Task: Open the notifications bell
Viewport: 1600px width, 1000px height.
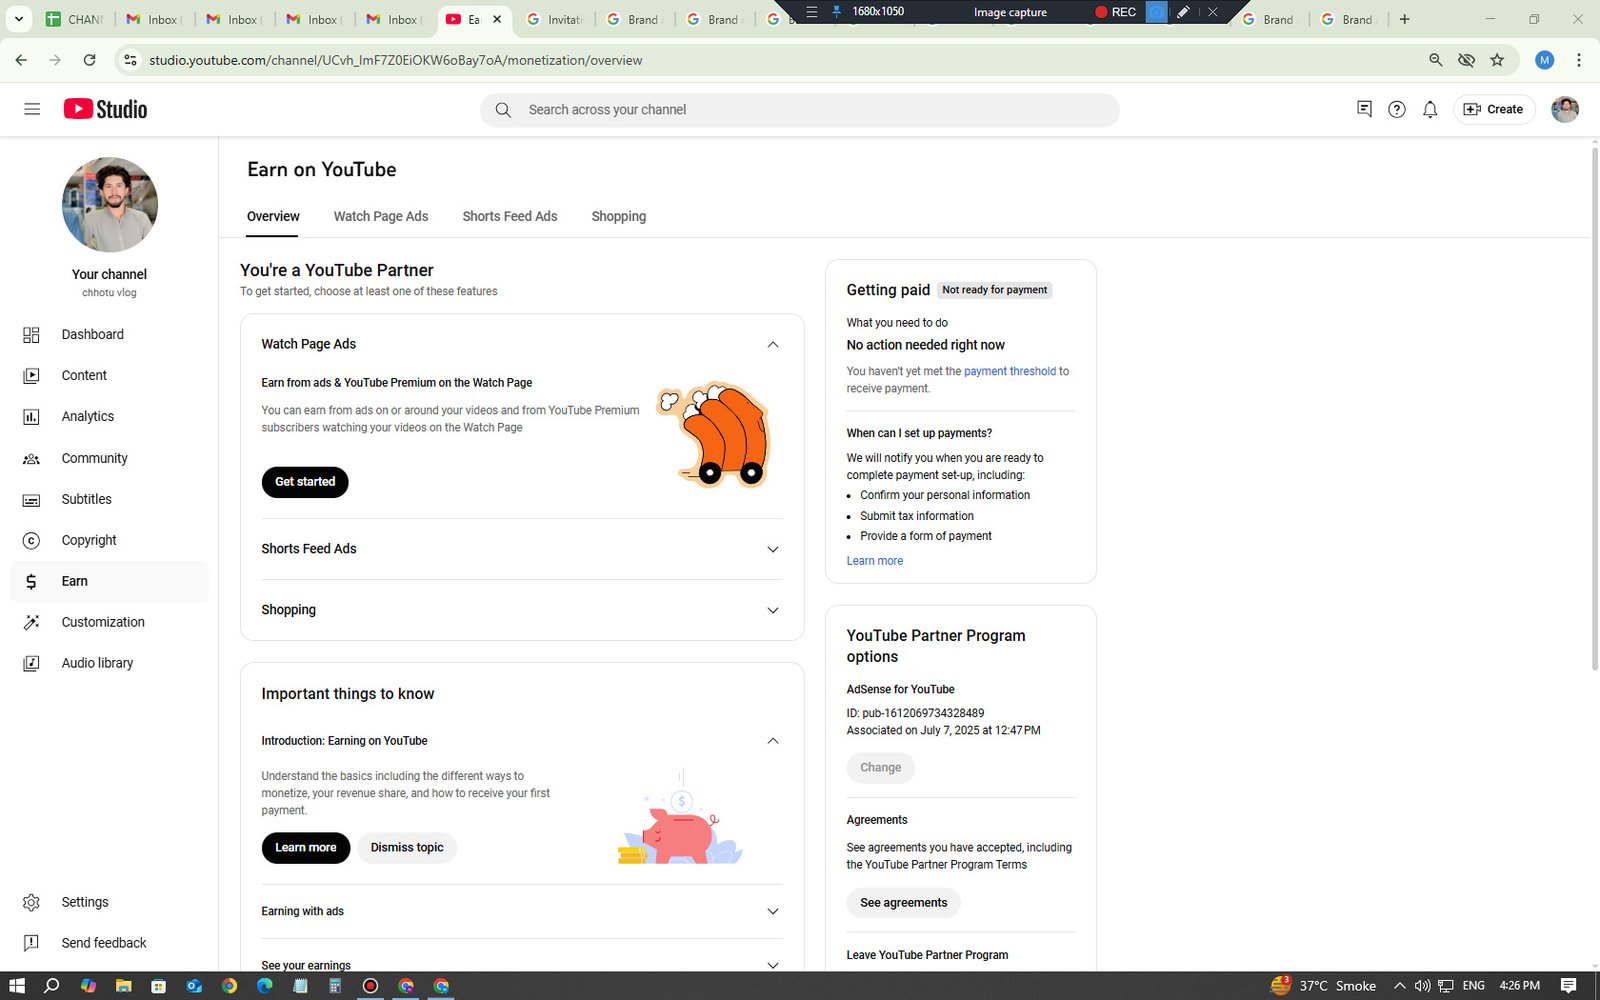Action: coord(1430,109)
